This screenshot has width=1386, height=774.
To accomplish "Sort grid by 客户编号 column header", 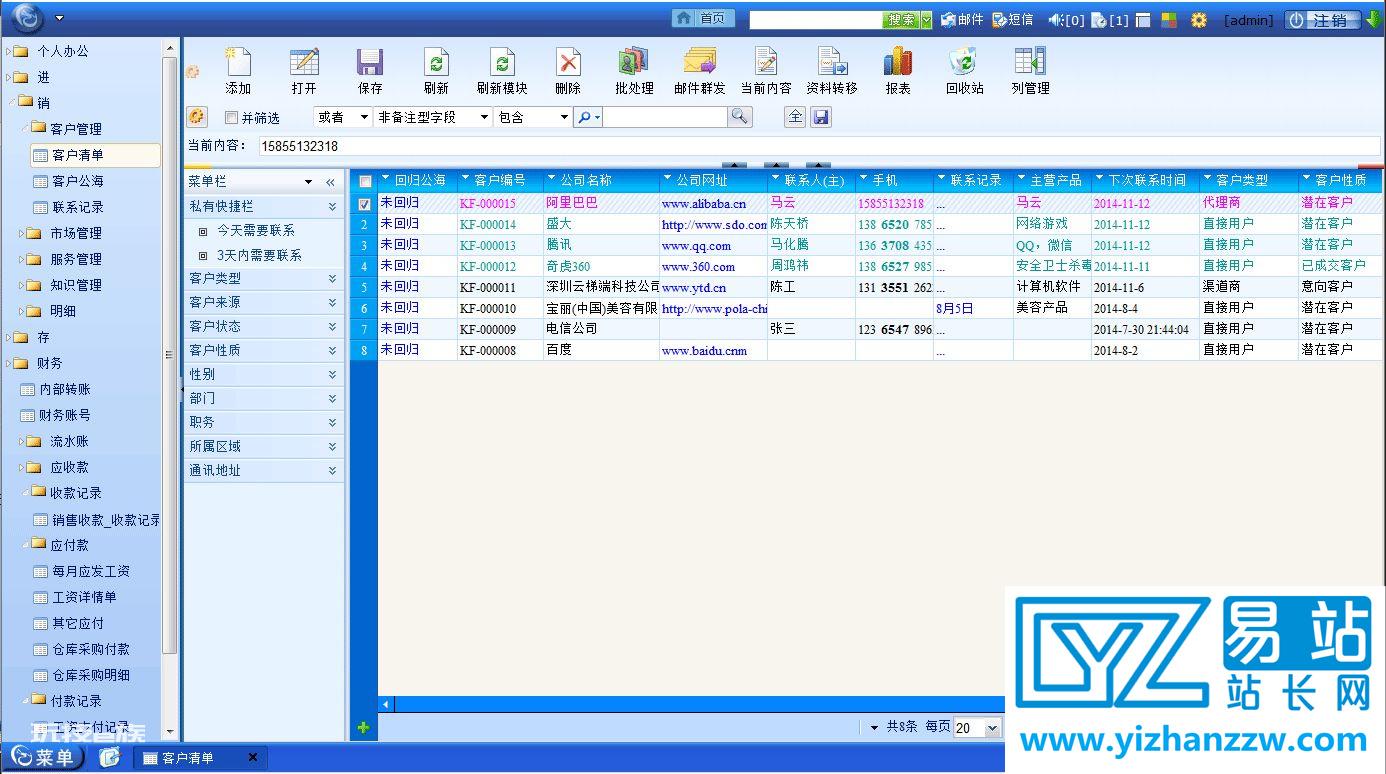I will [x=500, y=181].
